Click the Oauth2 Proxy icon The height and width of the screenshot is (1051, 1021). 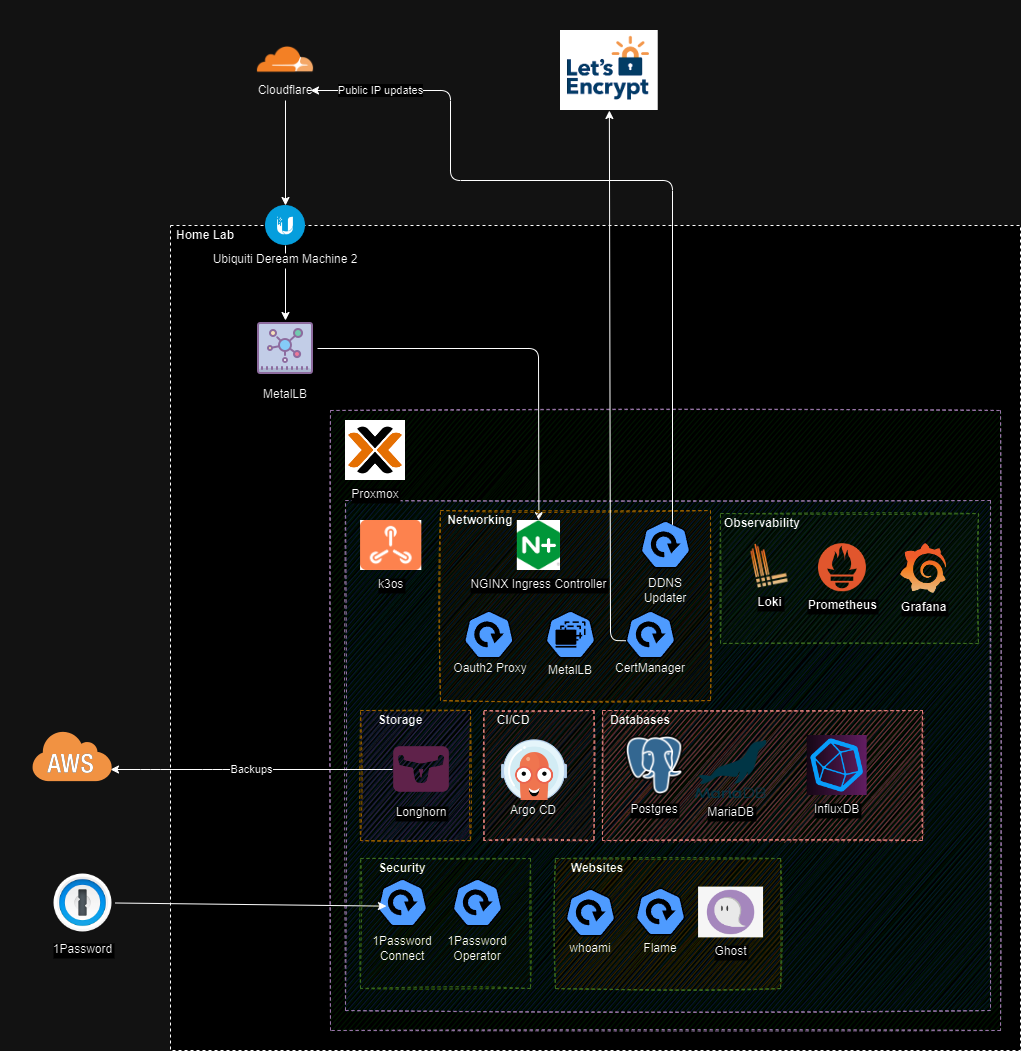point(489,635)
